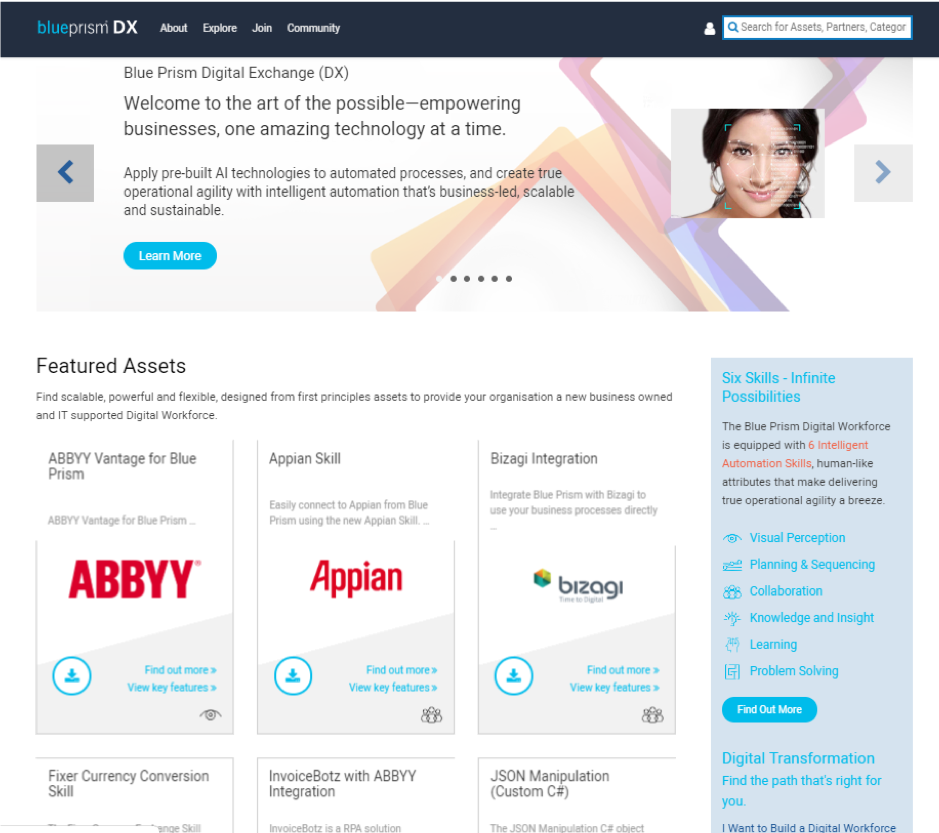Click the Planning & Sequencing icon
Image resolution: width=939 pixels, height=833 pixels.
tap(732, 565)
